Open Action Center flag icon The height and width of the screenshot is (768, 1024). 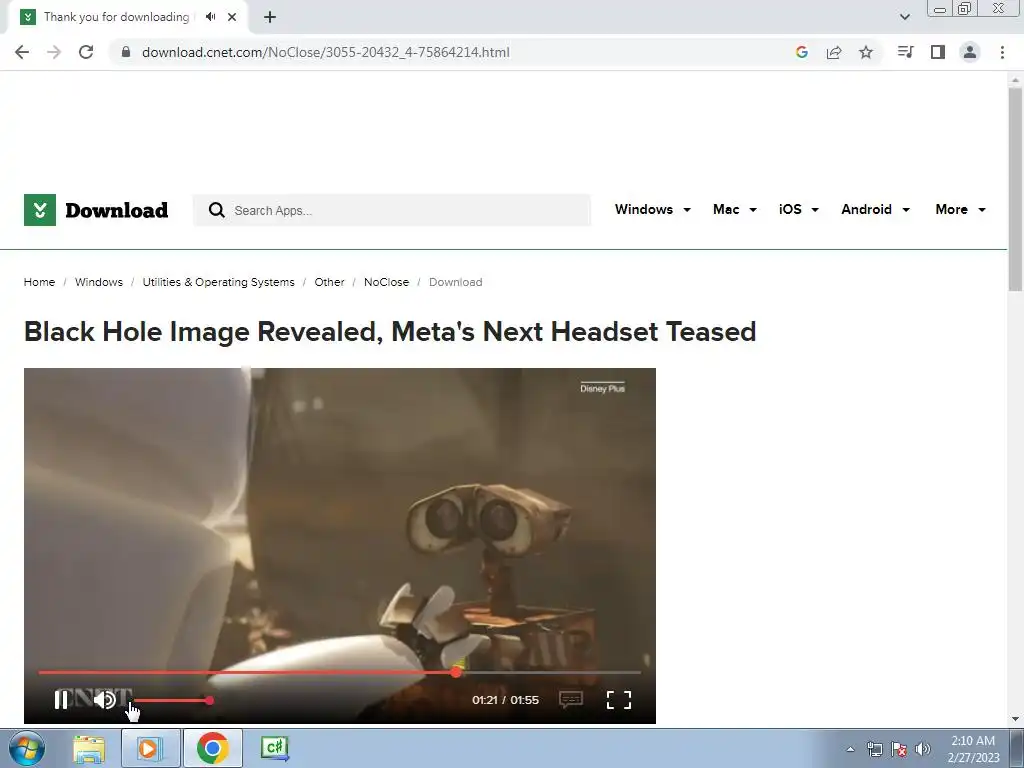coord(899,749)
